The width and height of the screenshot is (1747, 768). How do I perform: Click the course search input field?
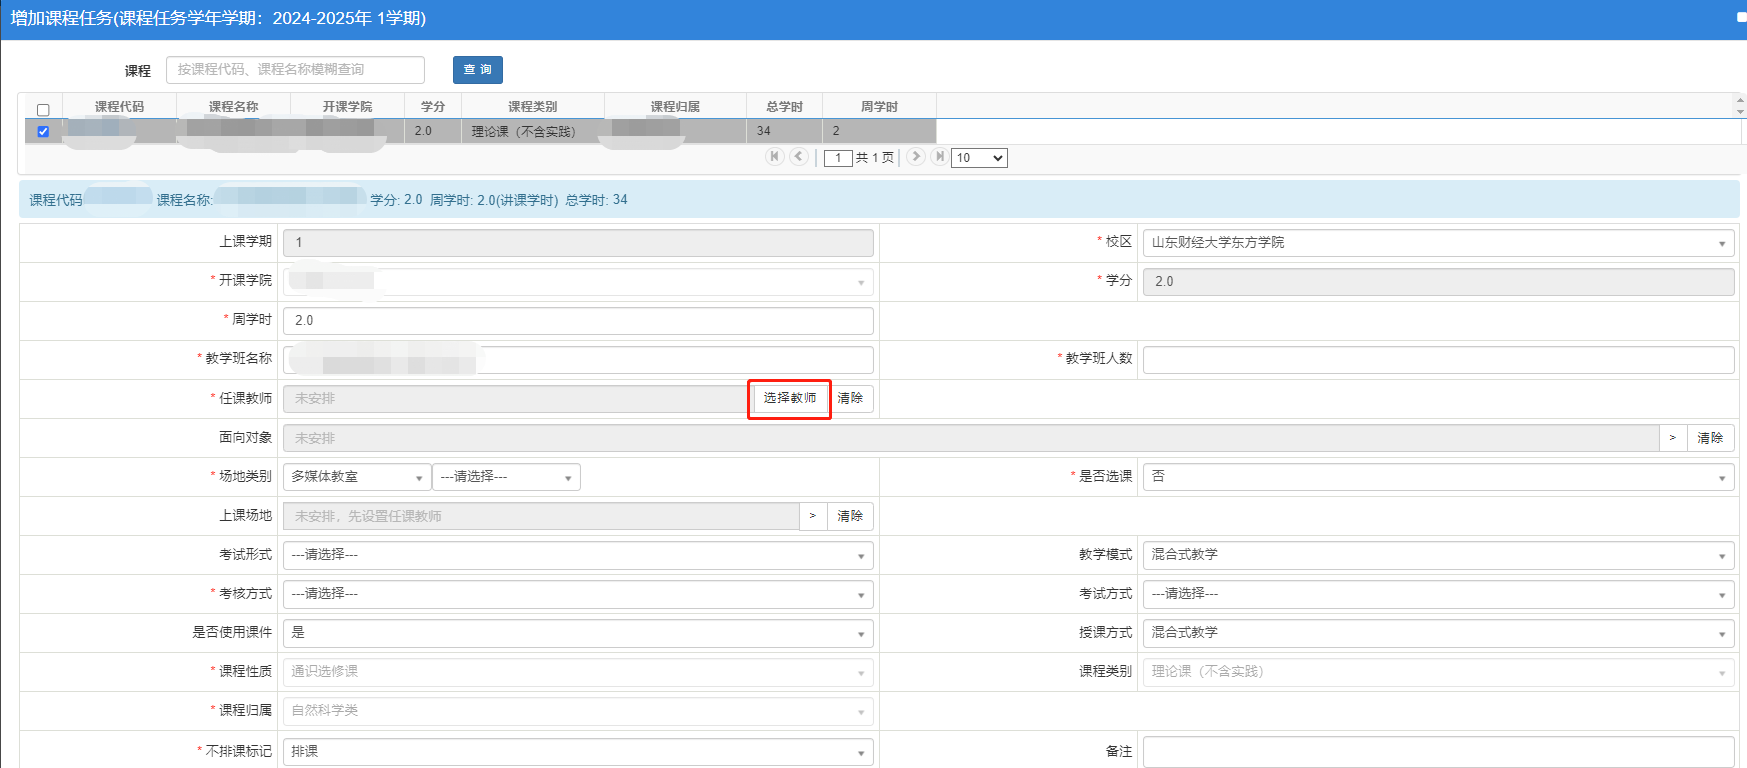[x=295, y=70]
